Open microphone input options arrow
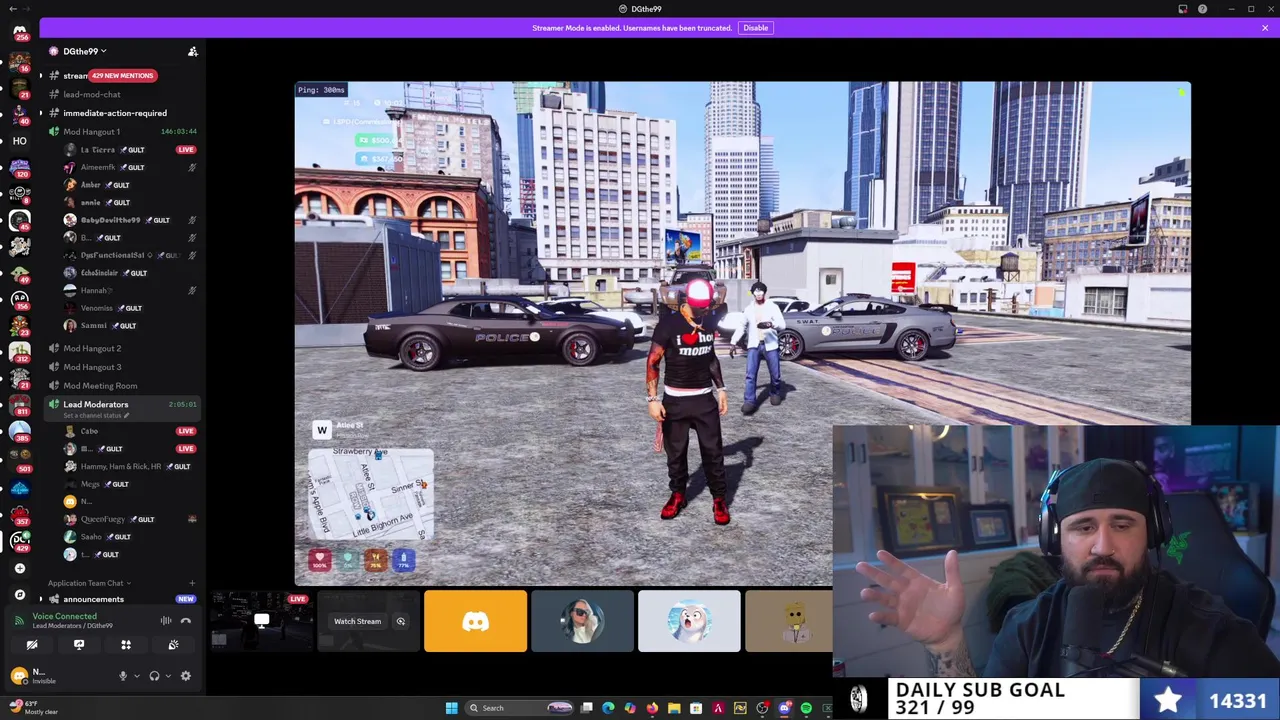Viewport: 1280px width, 720px height. tap(136, 676)
